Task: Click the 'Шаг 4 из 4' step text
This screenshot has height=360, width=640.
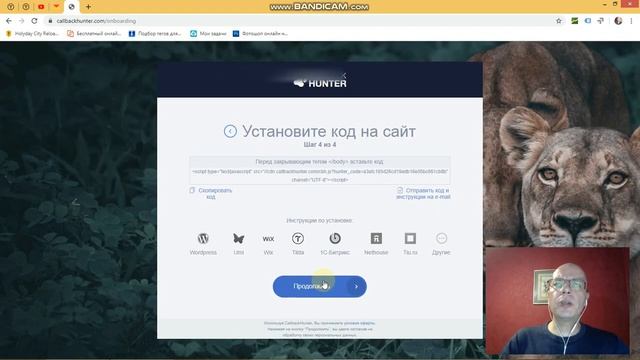Action: pos(320,144)
